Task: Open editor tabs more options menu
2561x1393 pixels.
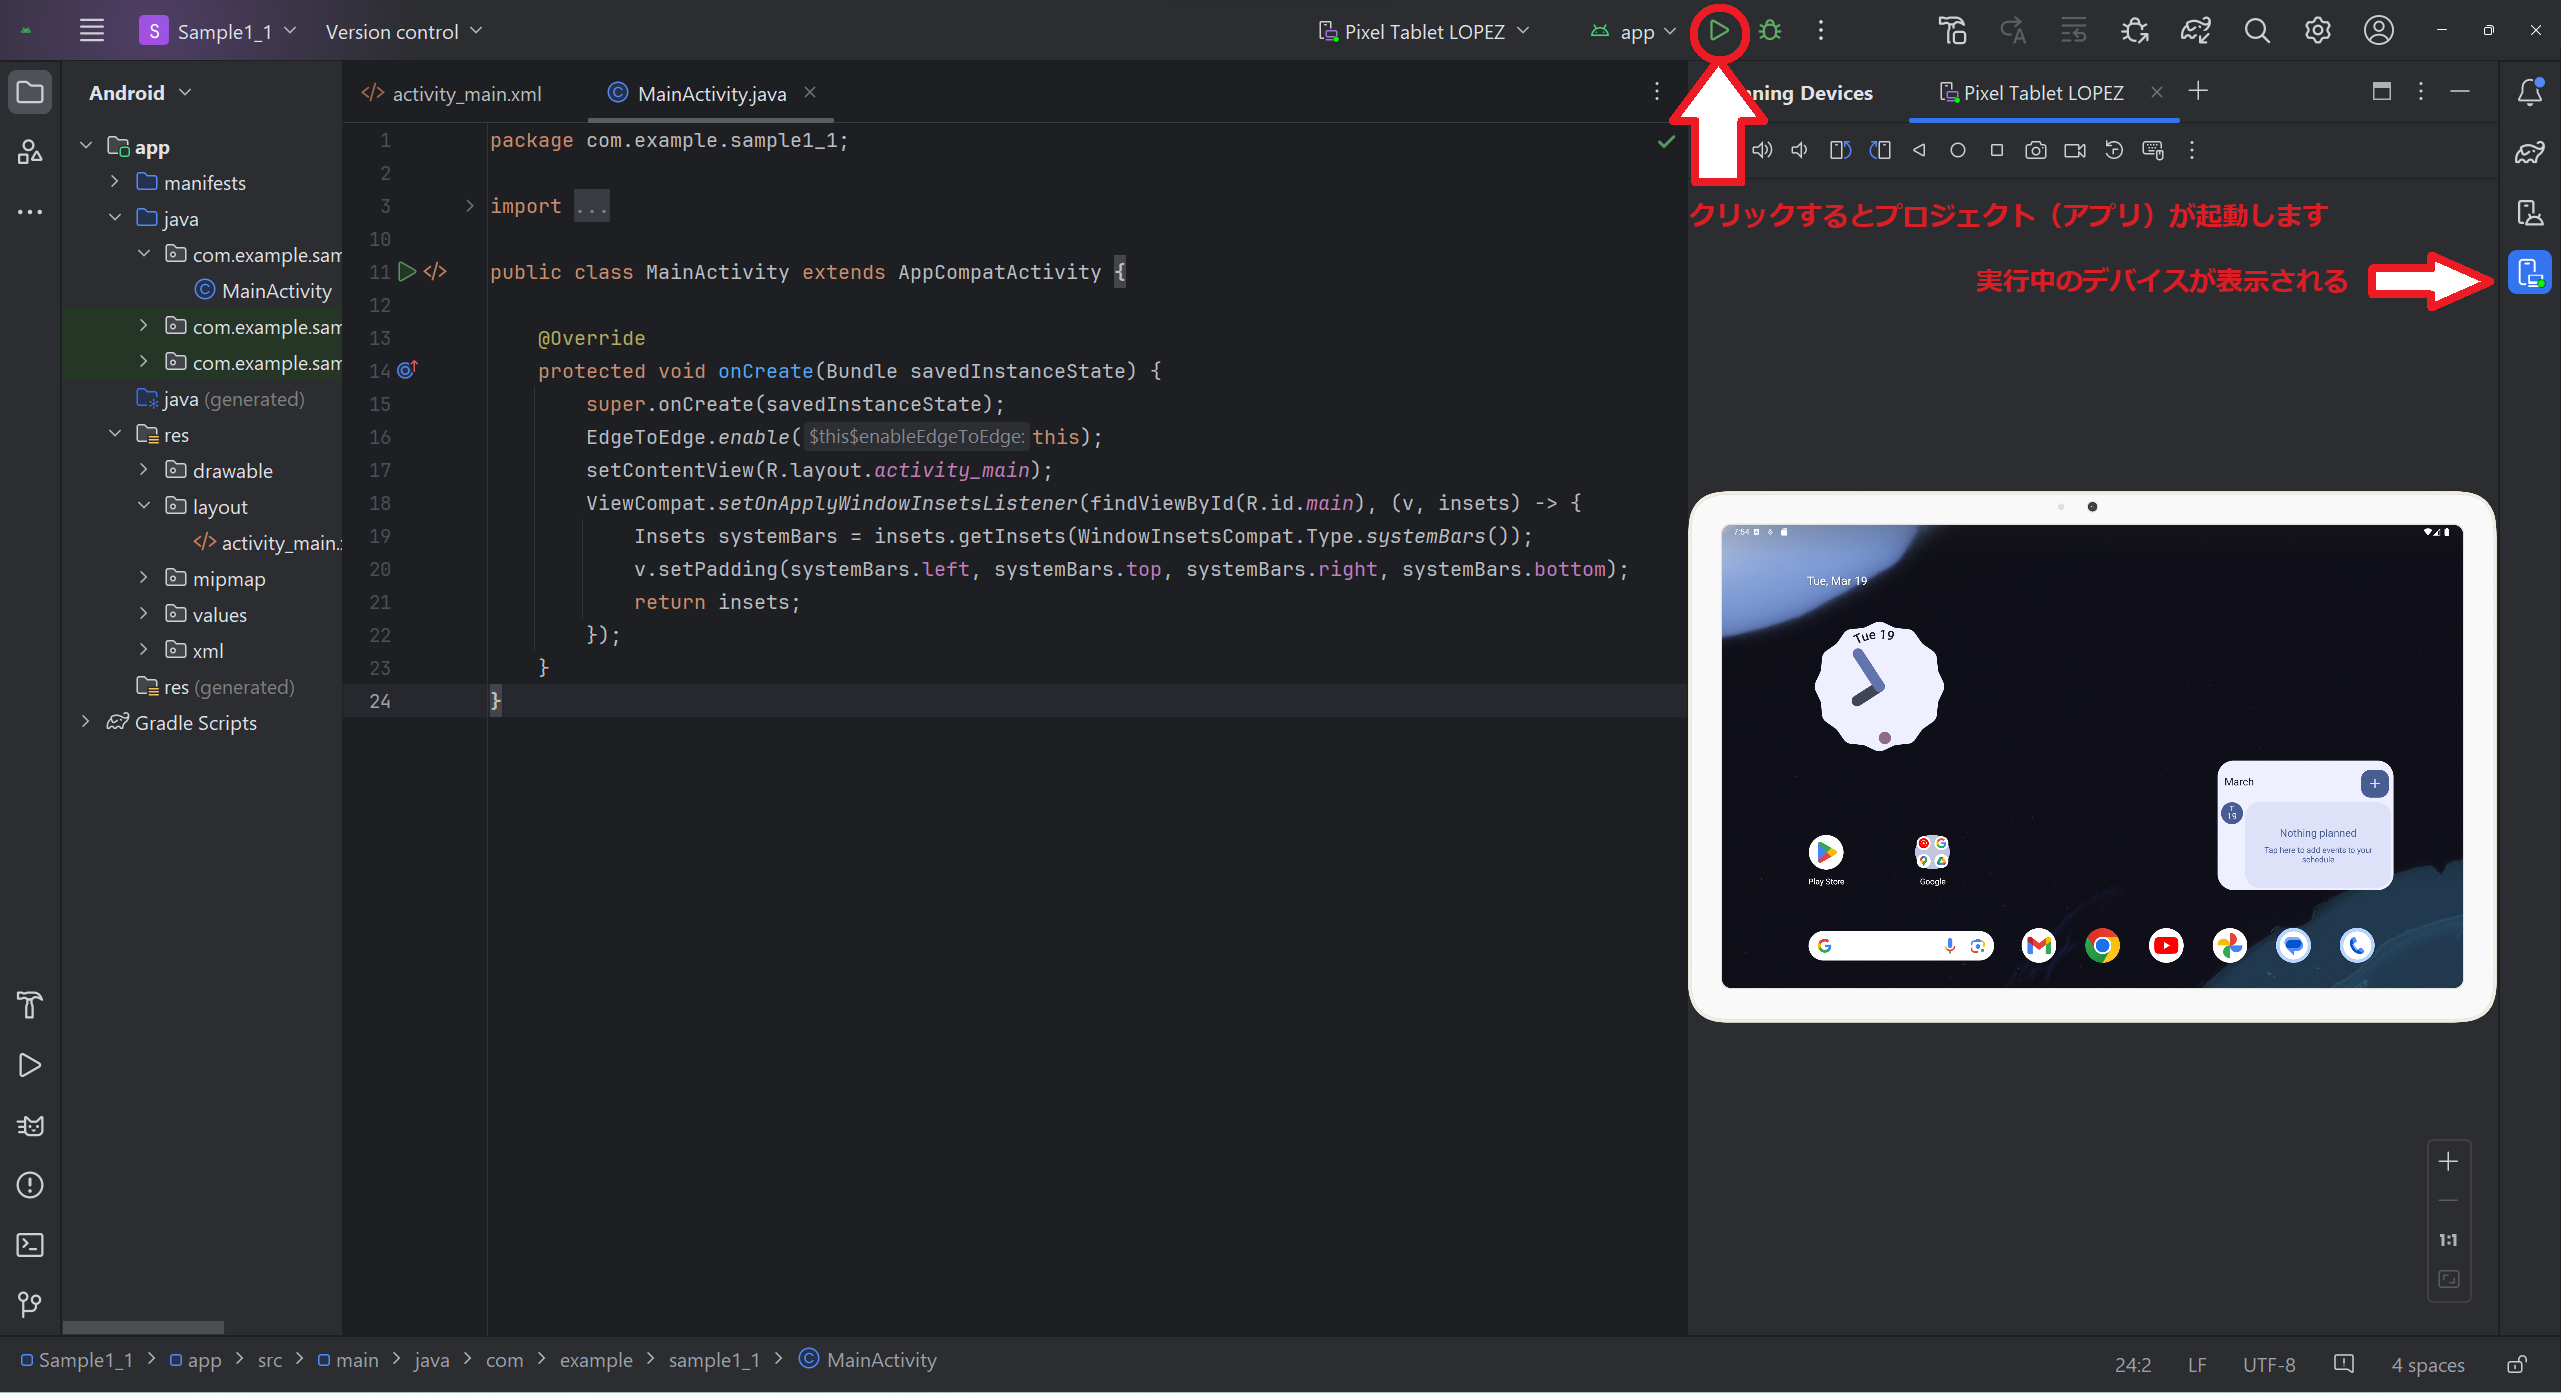Action: click(1657, 92)
